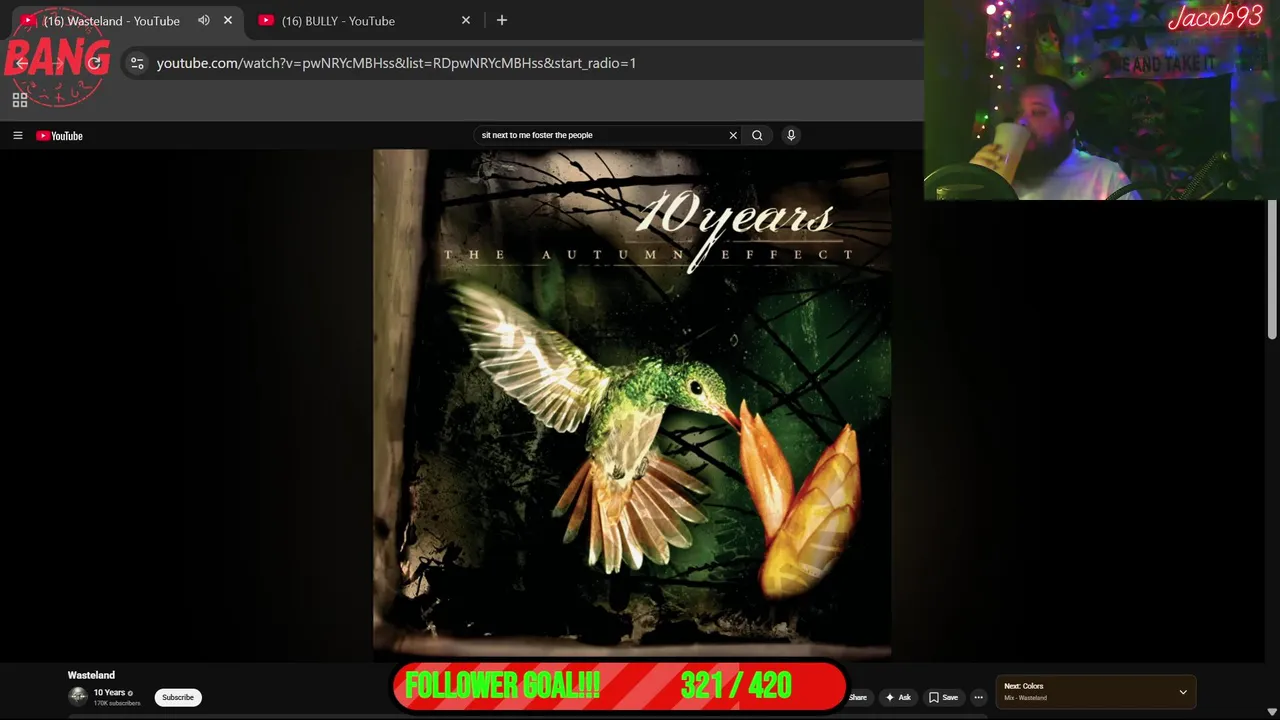Start voice search with microphone icon
This screenshot has width=1280, height=720.
click(791, 135)
